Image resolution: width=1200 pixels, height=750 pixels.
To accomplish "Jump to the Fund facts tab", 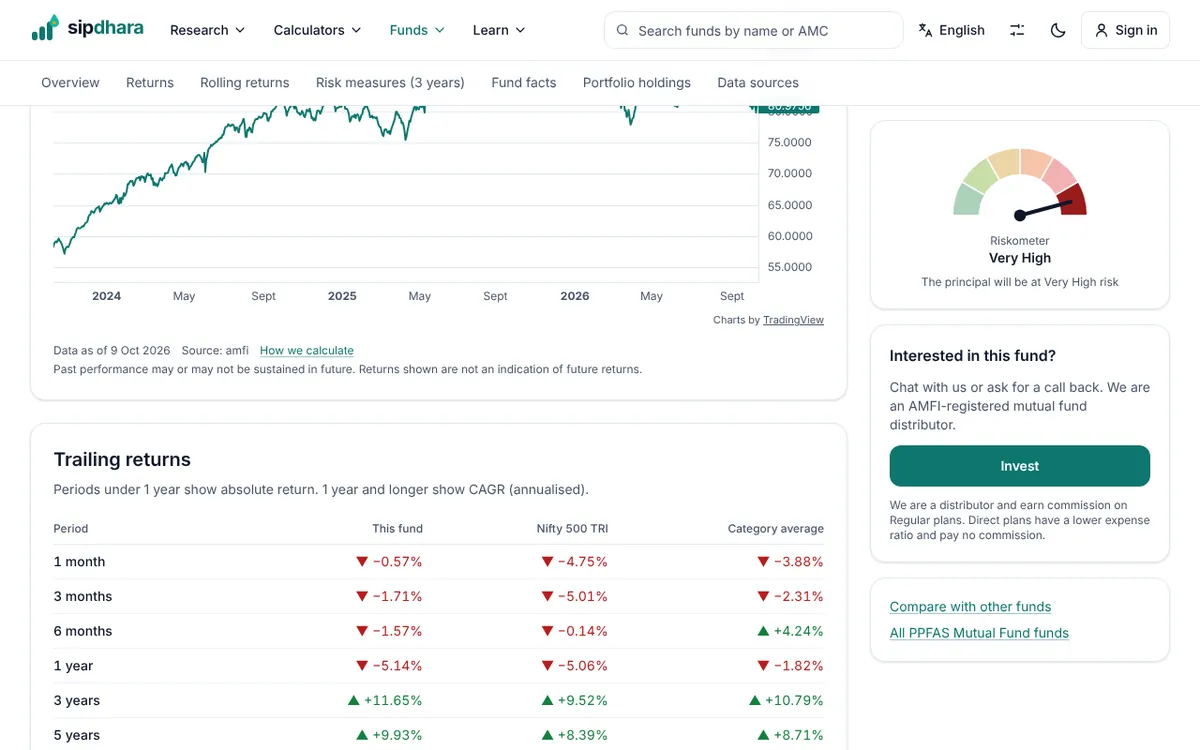I will 524,83.
